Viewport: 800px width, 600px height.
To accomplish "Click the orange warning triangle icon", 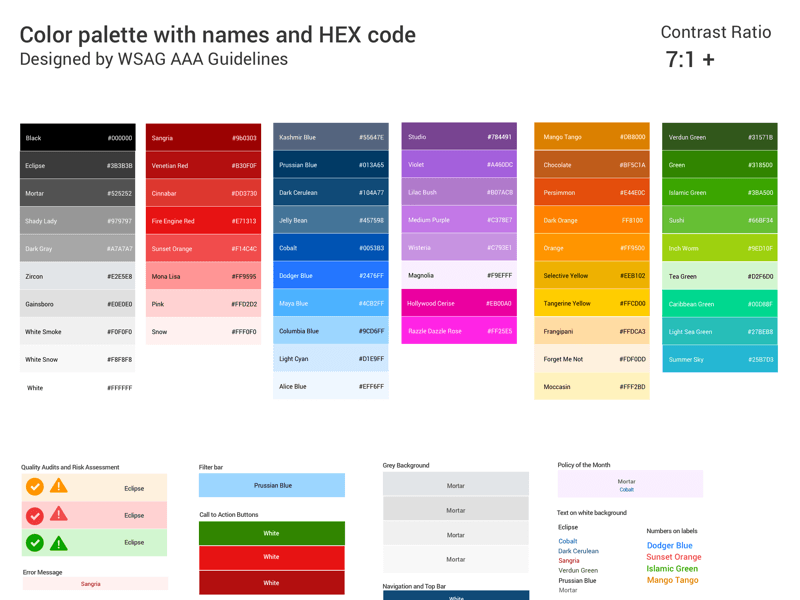I will [59, 486].
